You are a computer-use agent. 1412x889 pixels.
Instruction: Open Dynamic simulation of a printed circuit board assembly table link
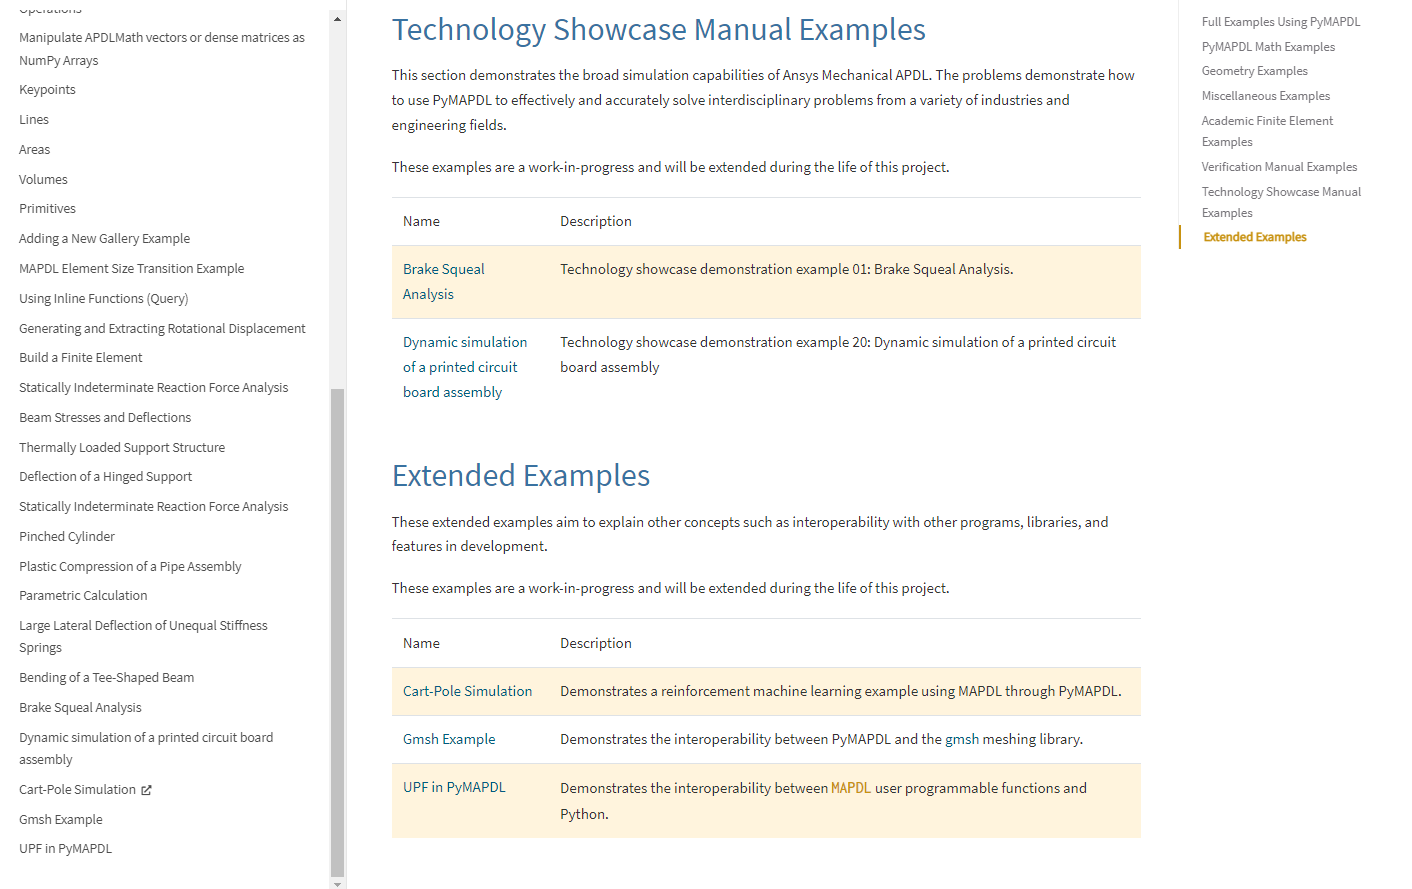tap(465, 367)
